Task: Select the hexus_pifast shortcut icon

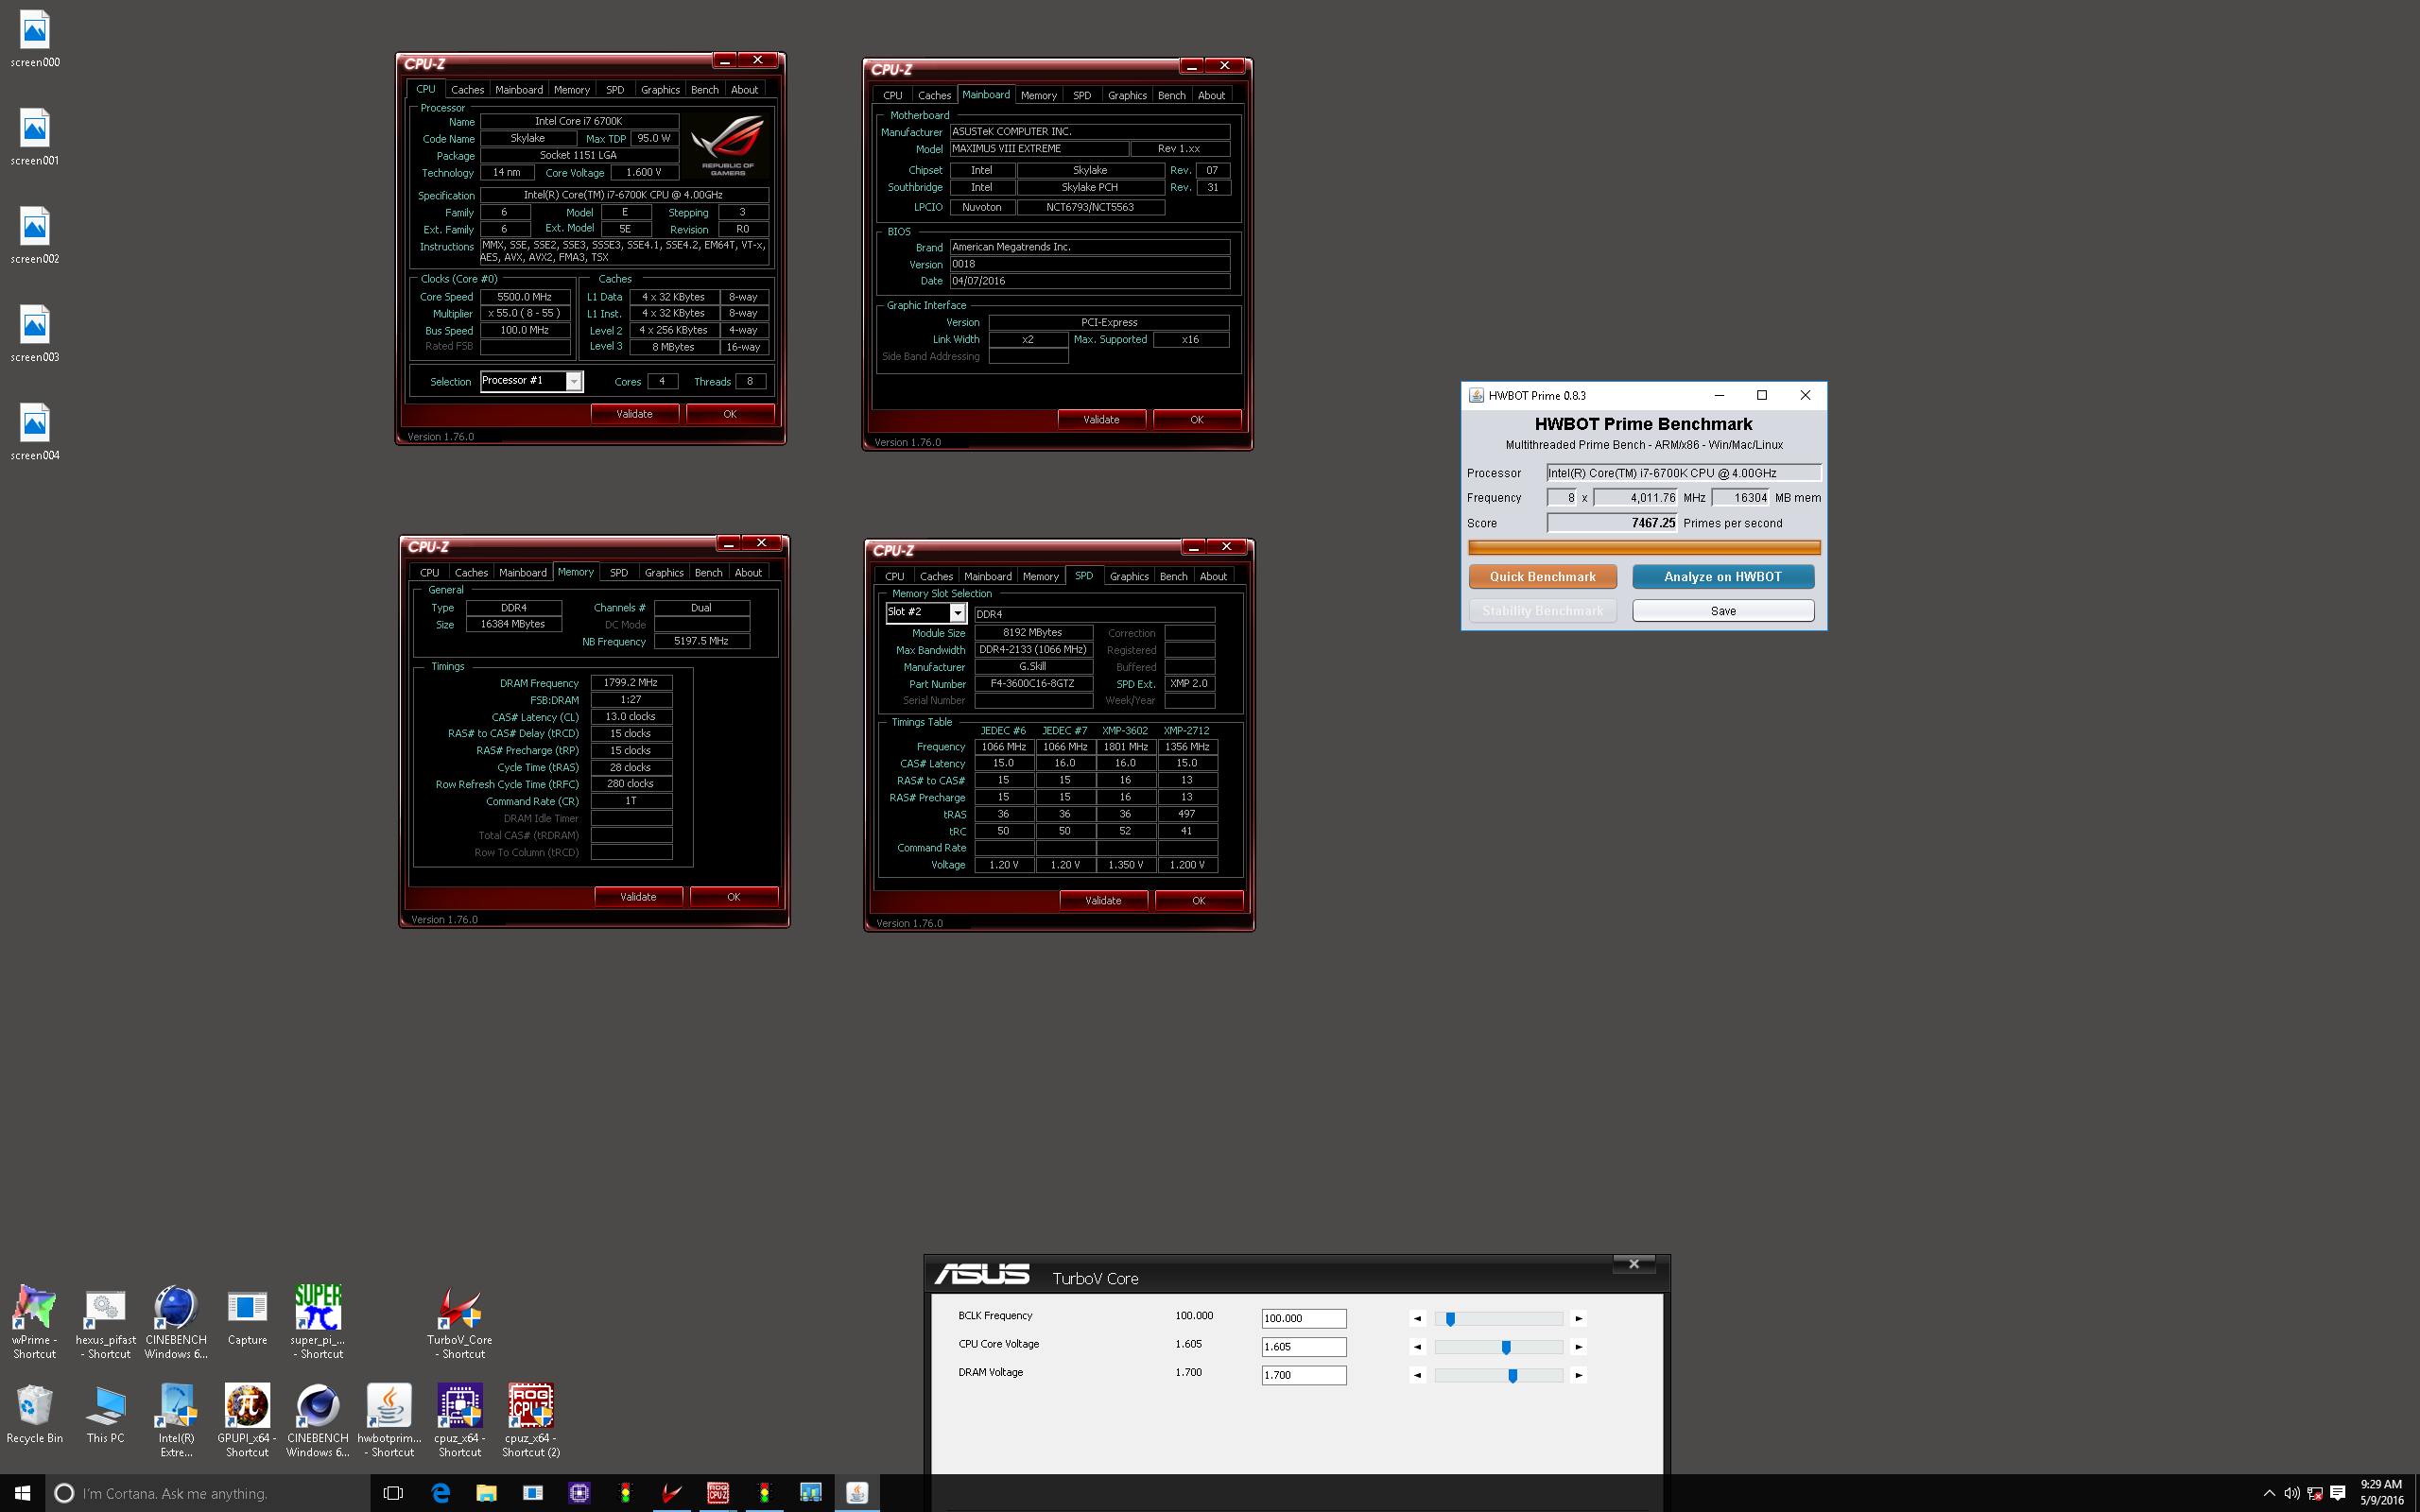Action: click(x=106, y=1321)
